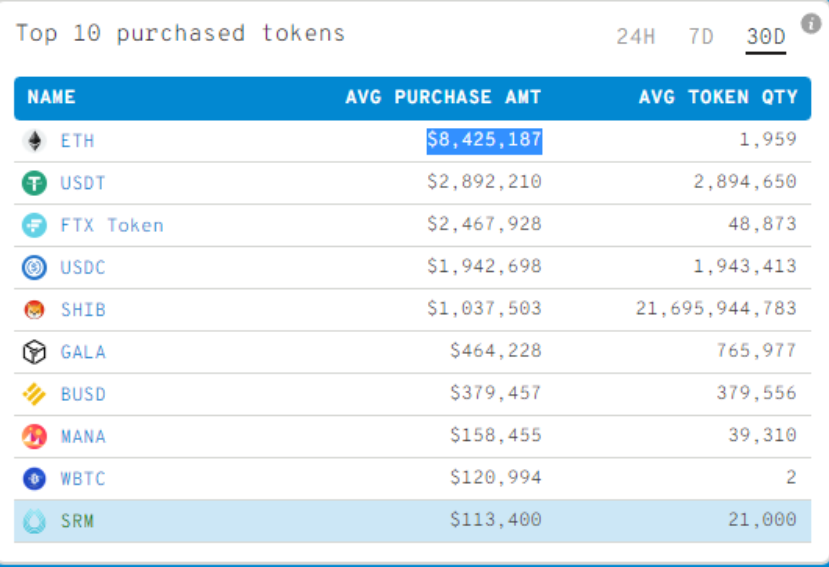829x567 pixels.
Task: Open the GALA token link
Action: [83, 352]
